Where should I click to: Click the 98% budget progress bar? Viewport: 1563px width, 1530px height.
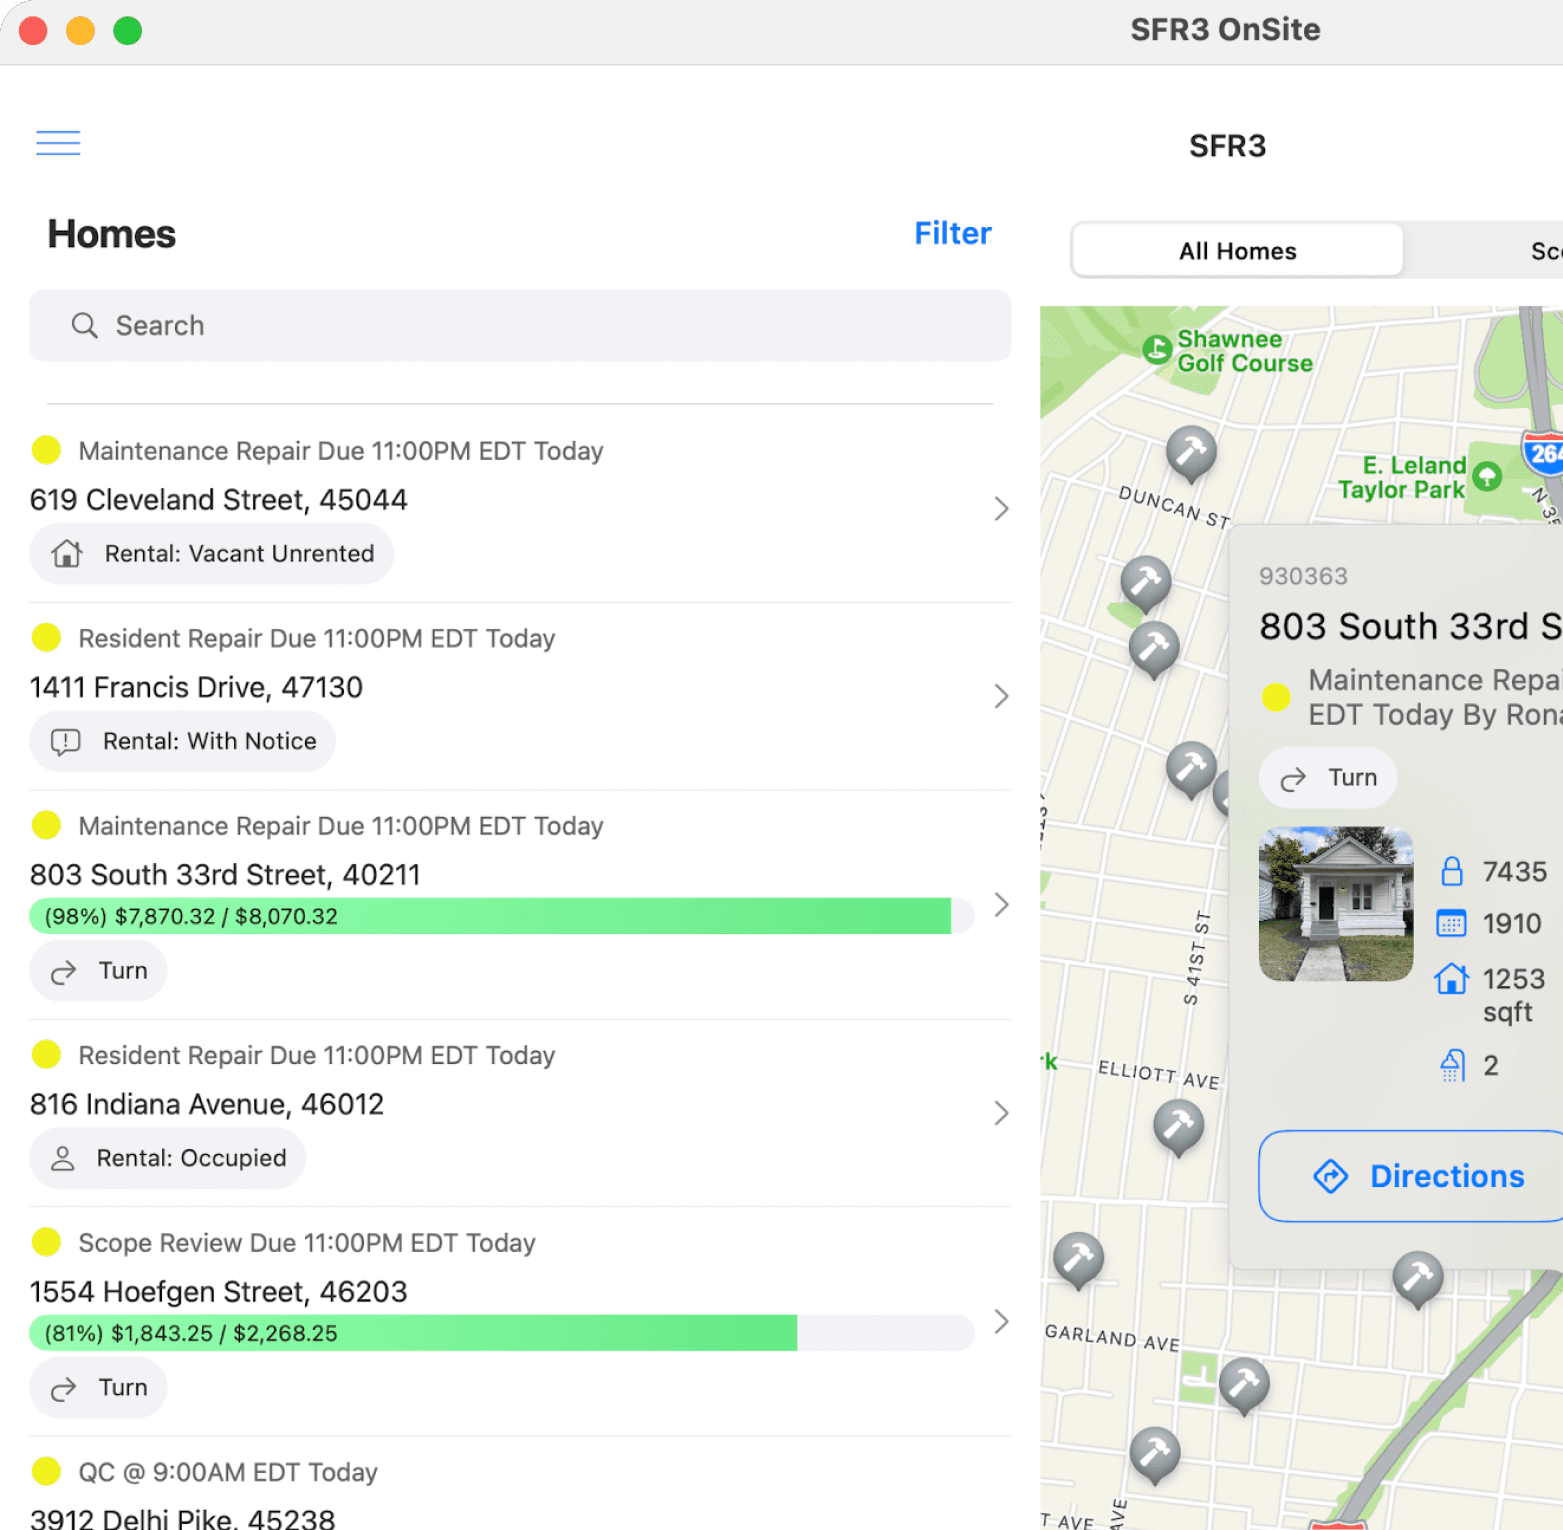(502, 916)
